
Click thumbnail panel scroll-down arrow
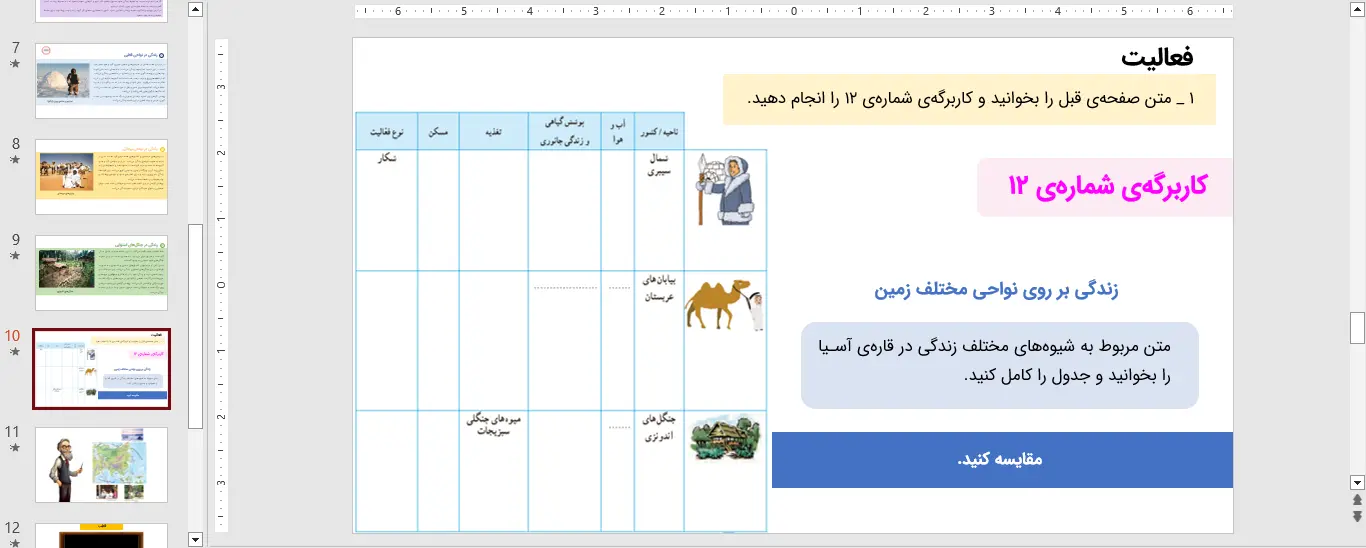click(196, 539)
